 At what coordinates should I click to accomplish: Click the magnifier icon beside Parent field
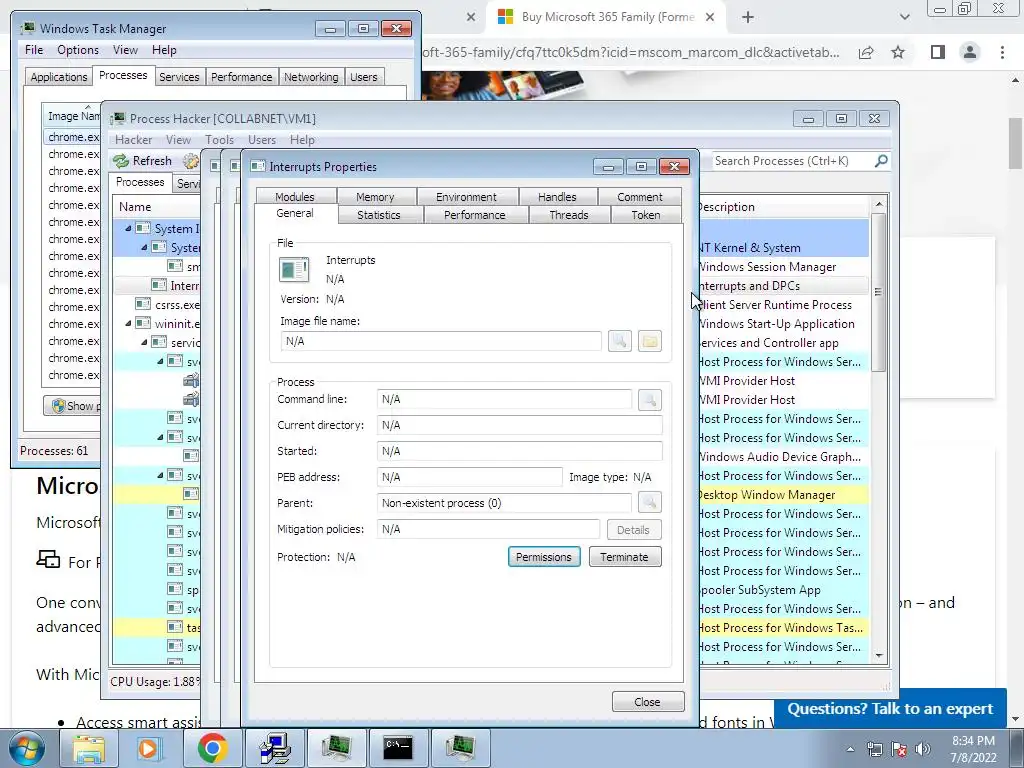(650, 503)
